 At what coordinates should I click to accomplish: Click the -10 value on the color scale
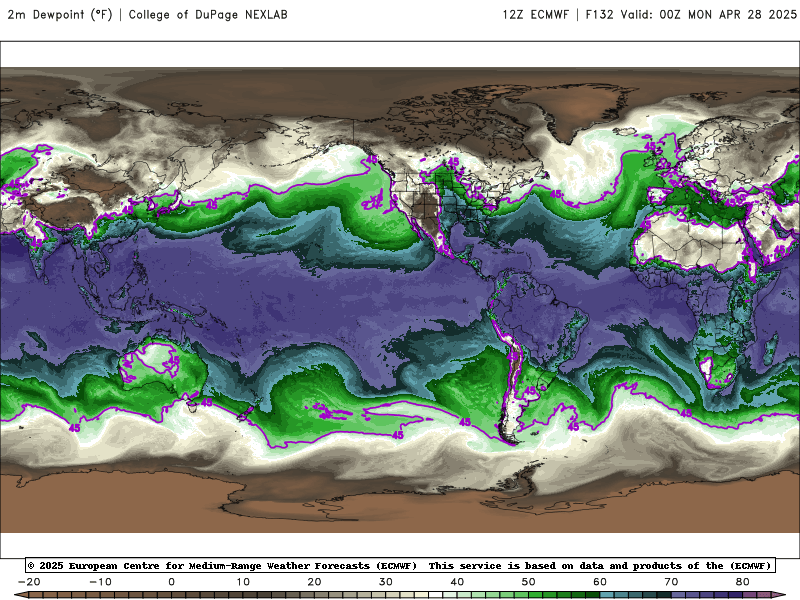coord(100,582)
